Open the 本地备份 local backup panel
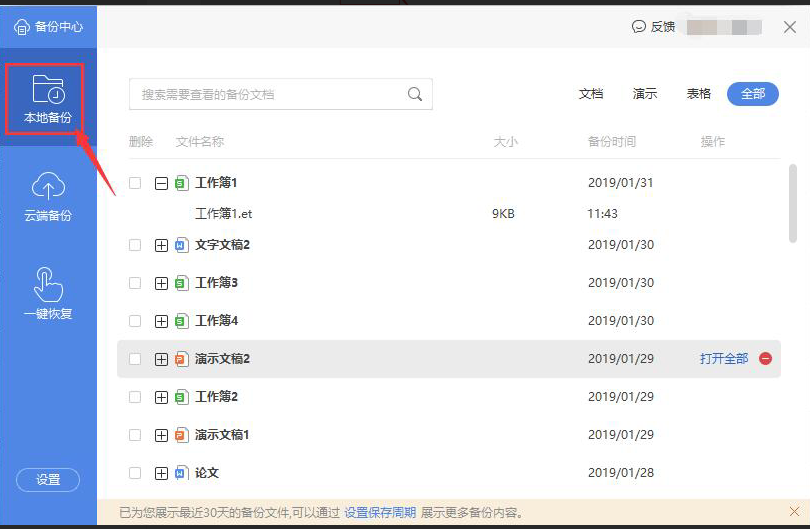 pos(48,103)
